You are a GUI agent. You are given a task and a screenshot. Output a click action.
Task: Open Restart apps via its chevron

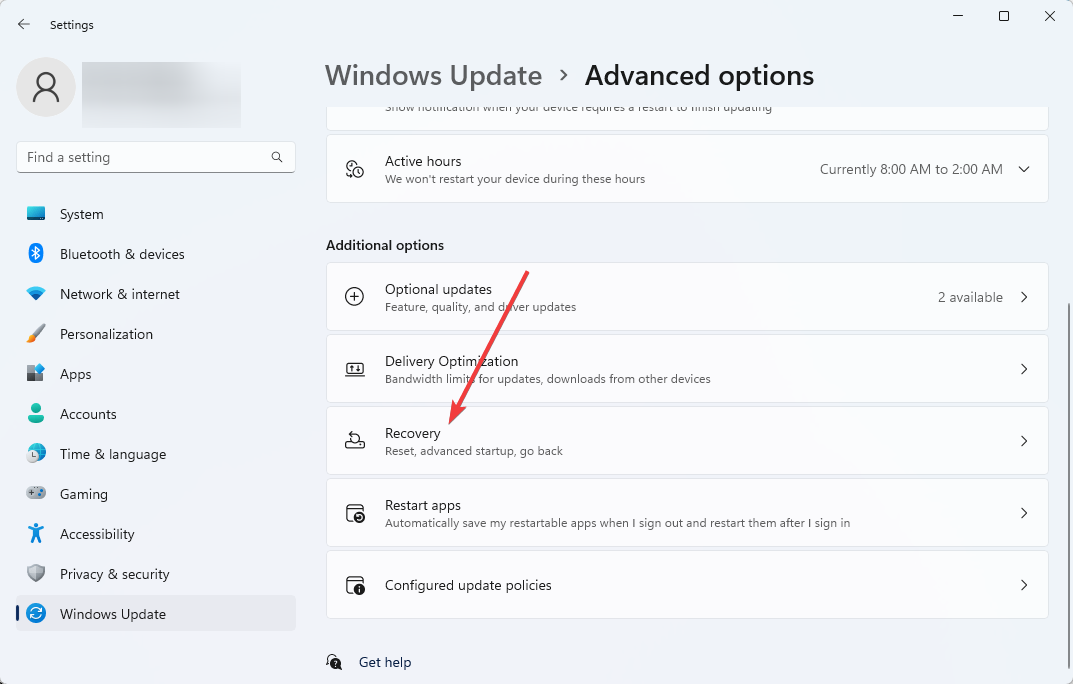[1024, 513]
